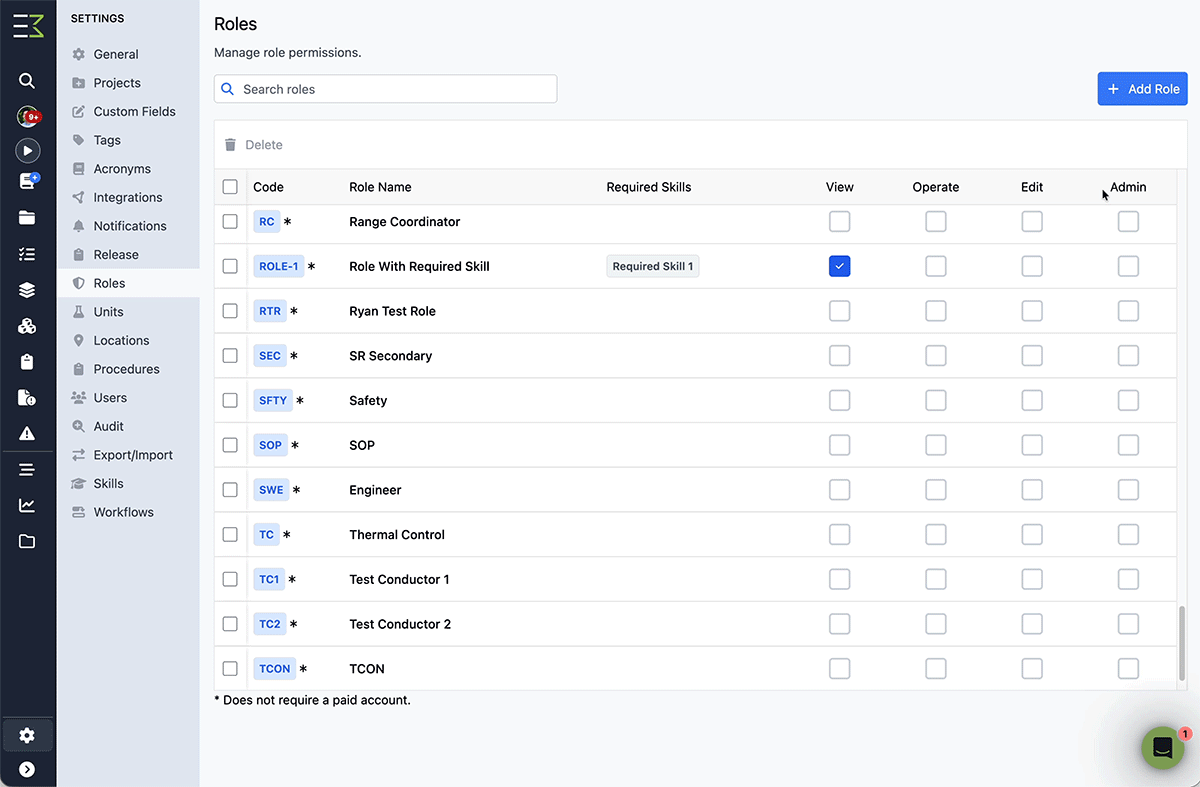
Task: Click the Add Role button
Action: coord(1142,89)
